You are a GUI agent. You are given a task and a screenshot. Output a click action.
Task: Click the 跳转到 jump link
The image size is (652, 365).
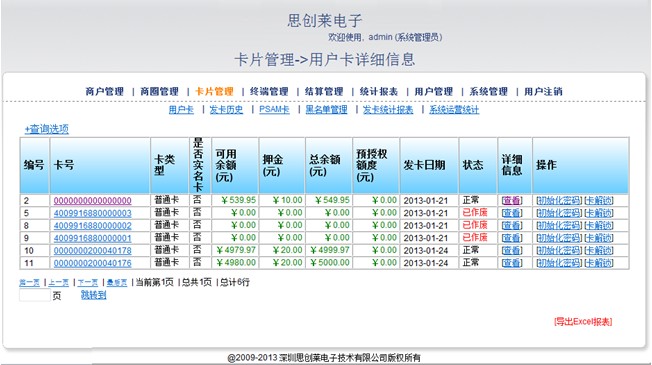pyautogui.click(x=94, y=295)
